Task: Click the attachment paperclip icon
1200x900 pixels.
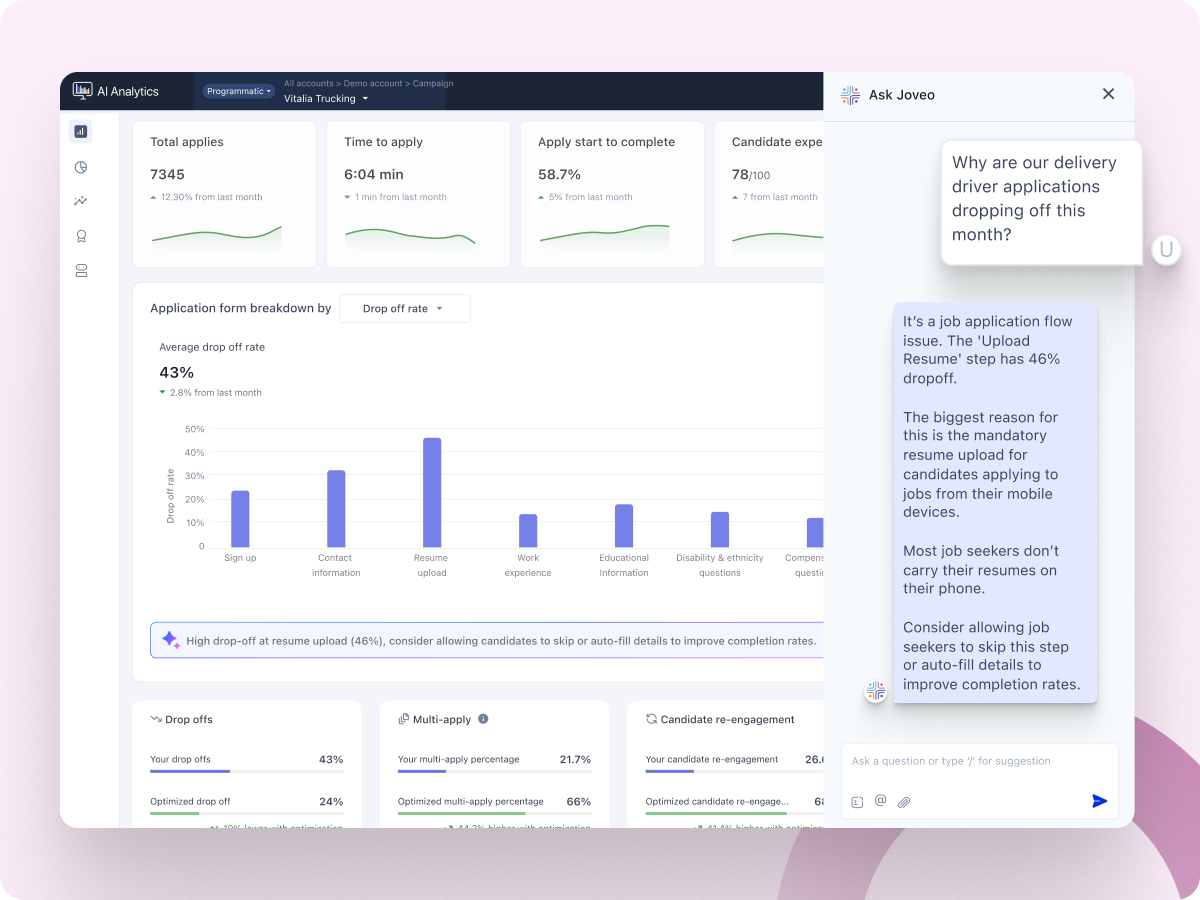Action: [904, 801]
